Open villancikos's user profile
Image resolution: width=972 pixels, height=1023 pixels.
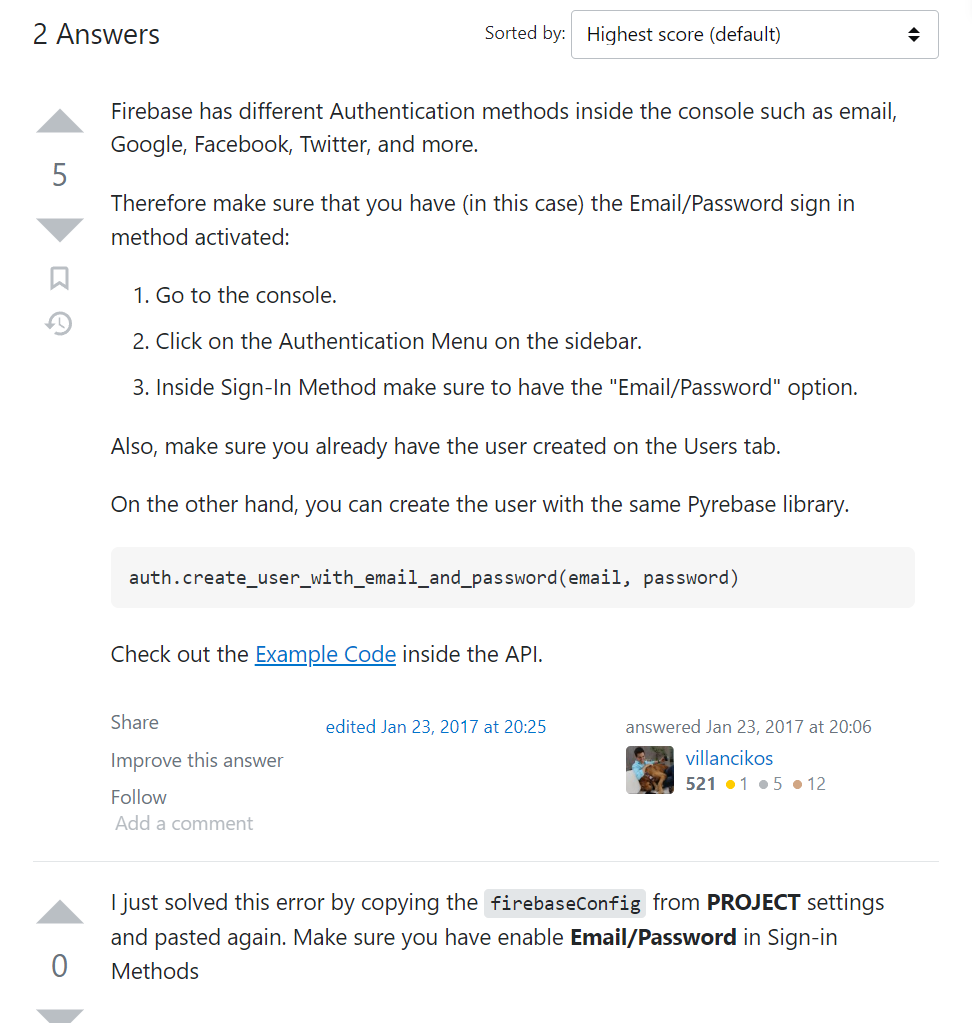coord(729,758)
